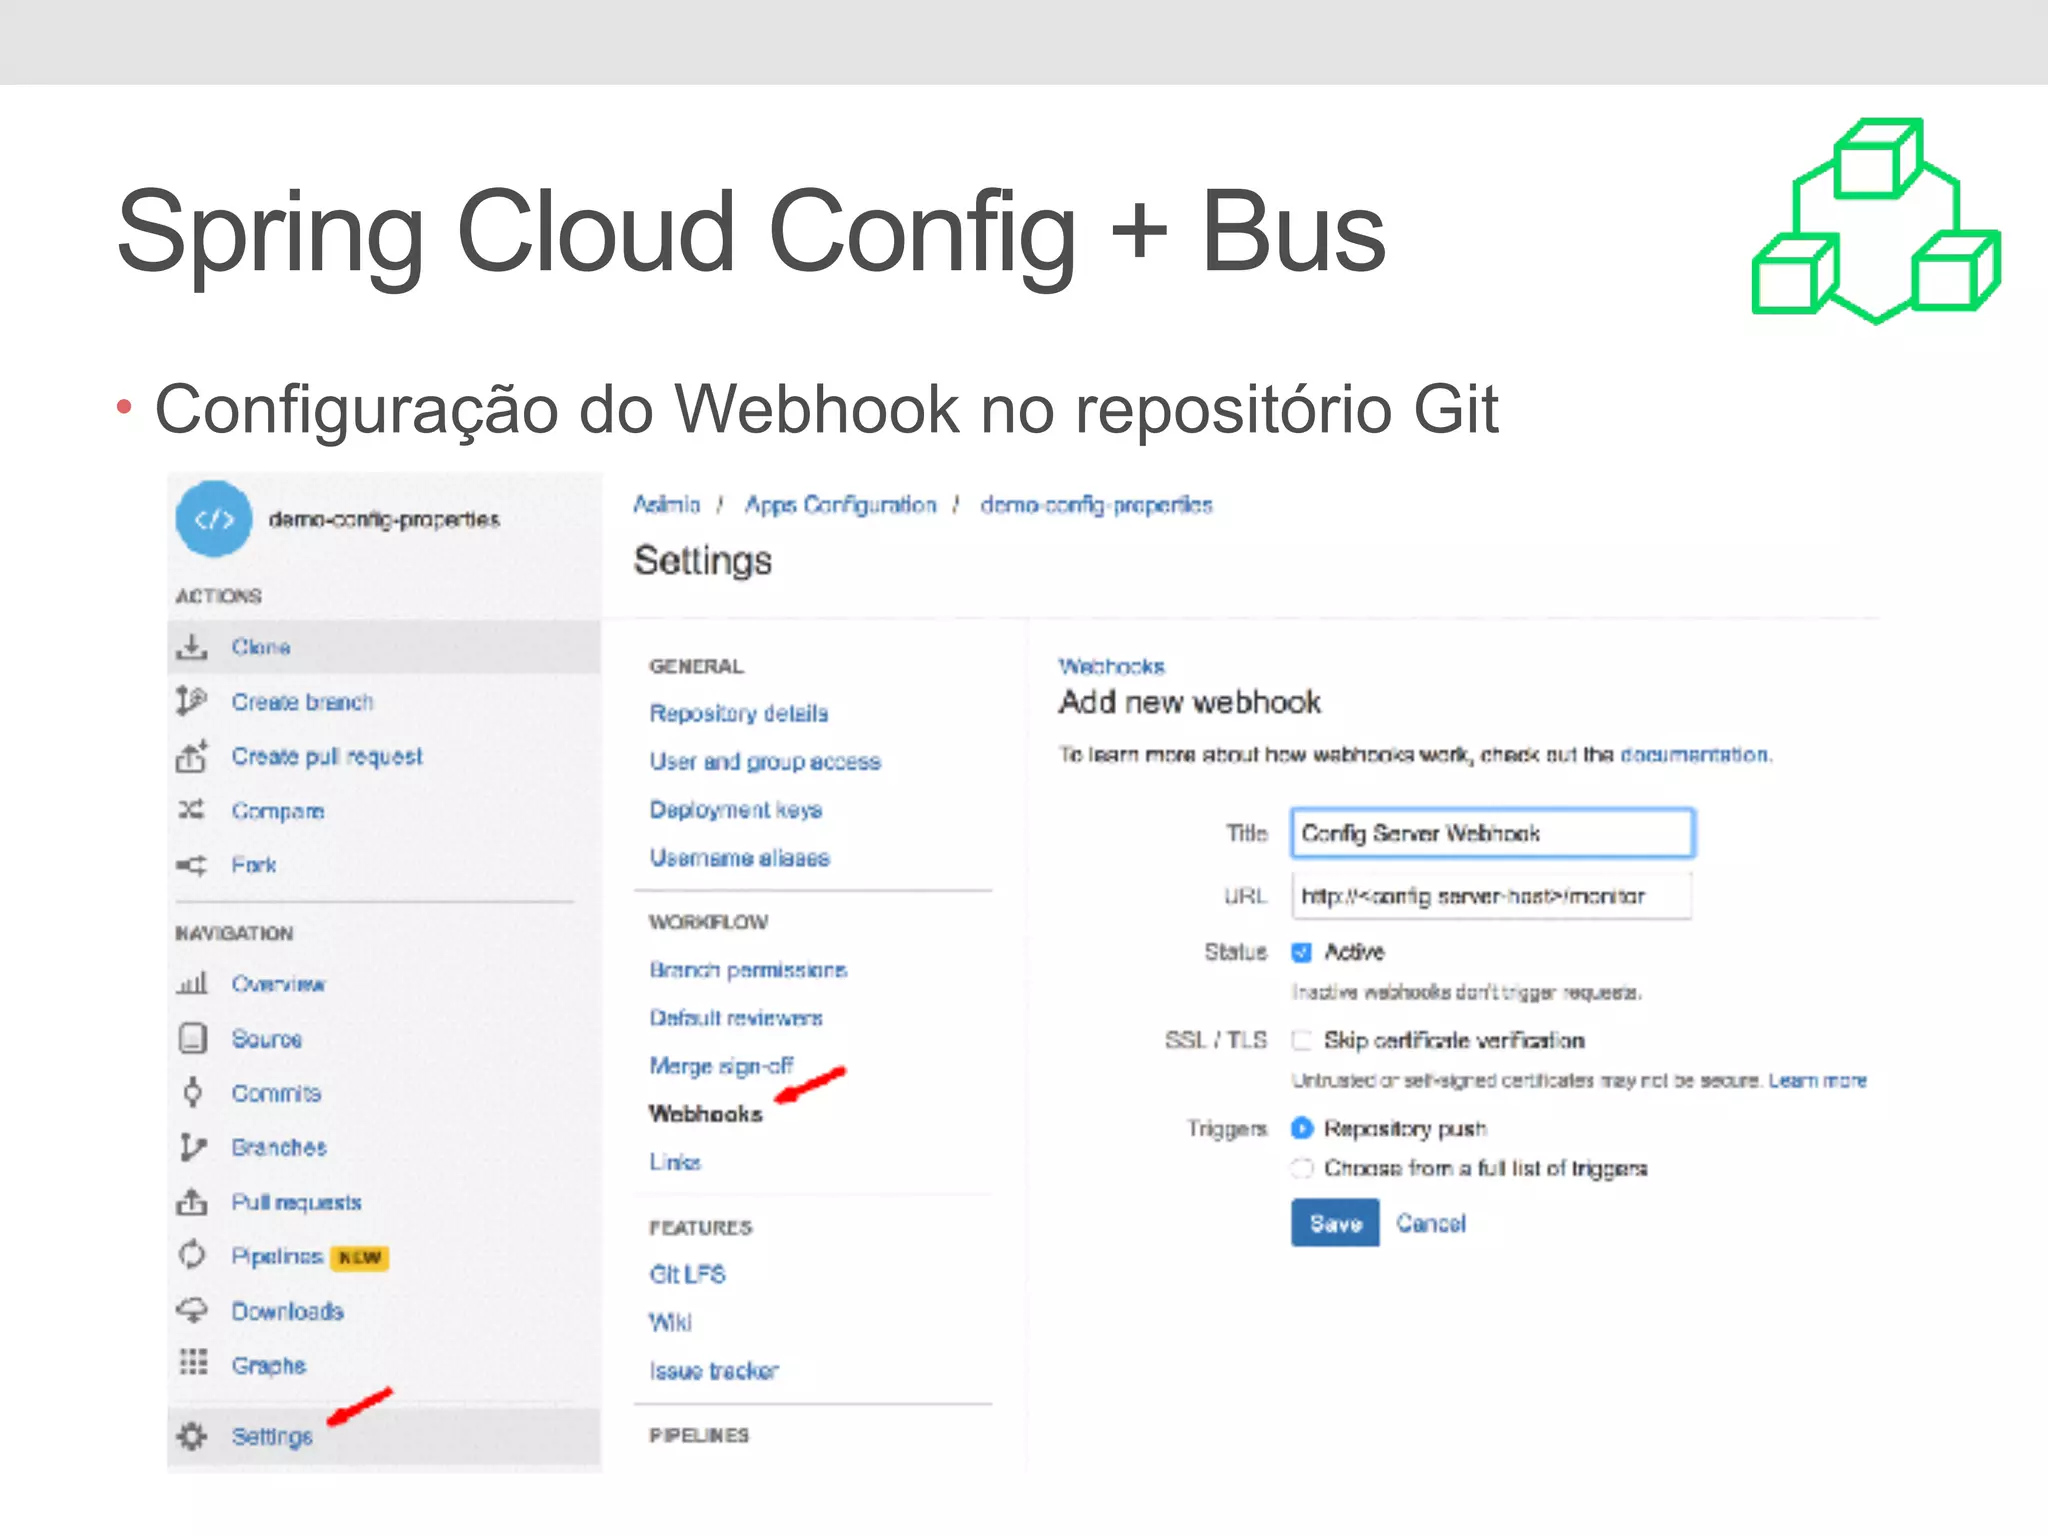
Task: Click the Save button
Action: click(x=1335, y=1223)
